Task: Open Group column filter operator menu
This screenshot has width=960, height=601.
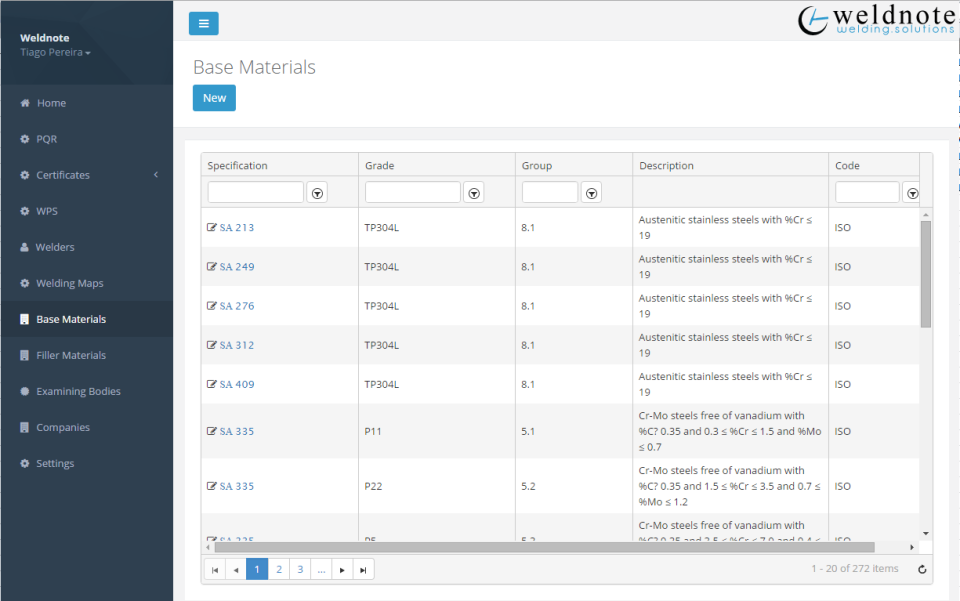Action: click(591, 193)
